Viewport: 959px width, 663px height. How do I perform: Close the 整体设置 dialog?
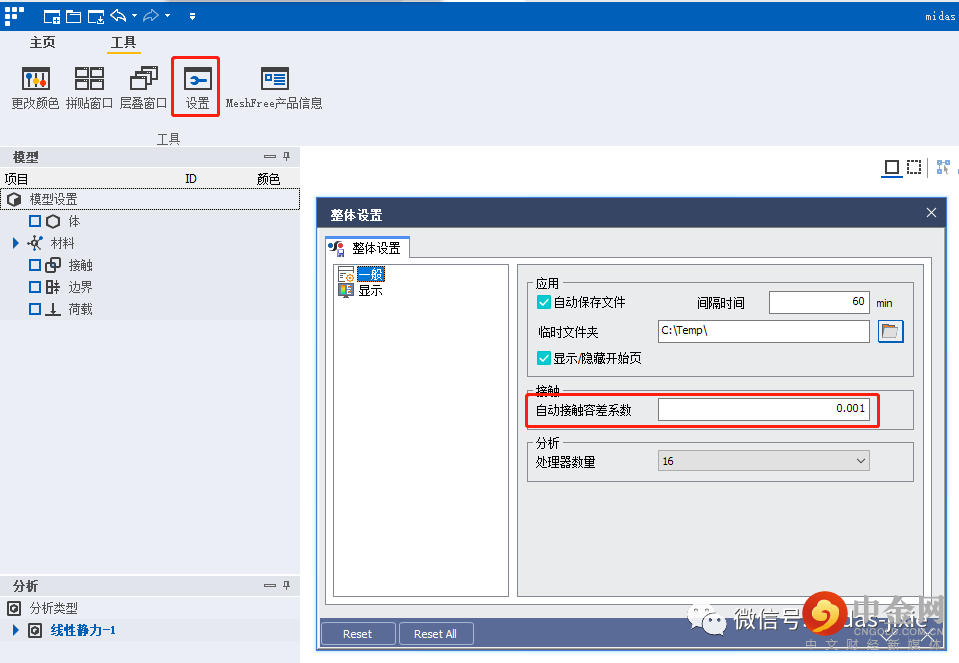[931, 212]
